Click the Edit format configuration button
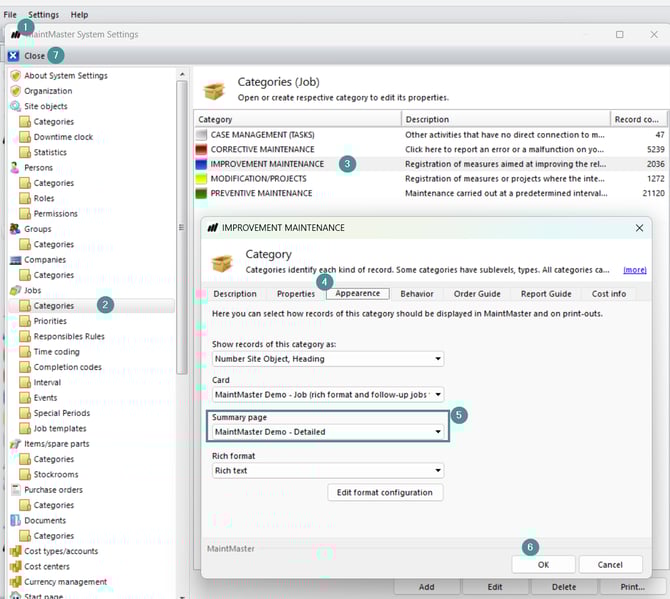 coord(385,492)
